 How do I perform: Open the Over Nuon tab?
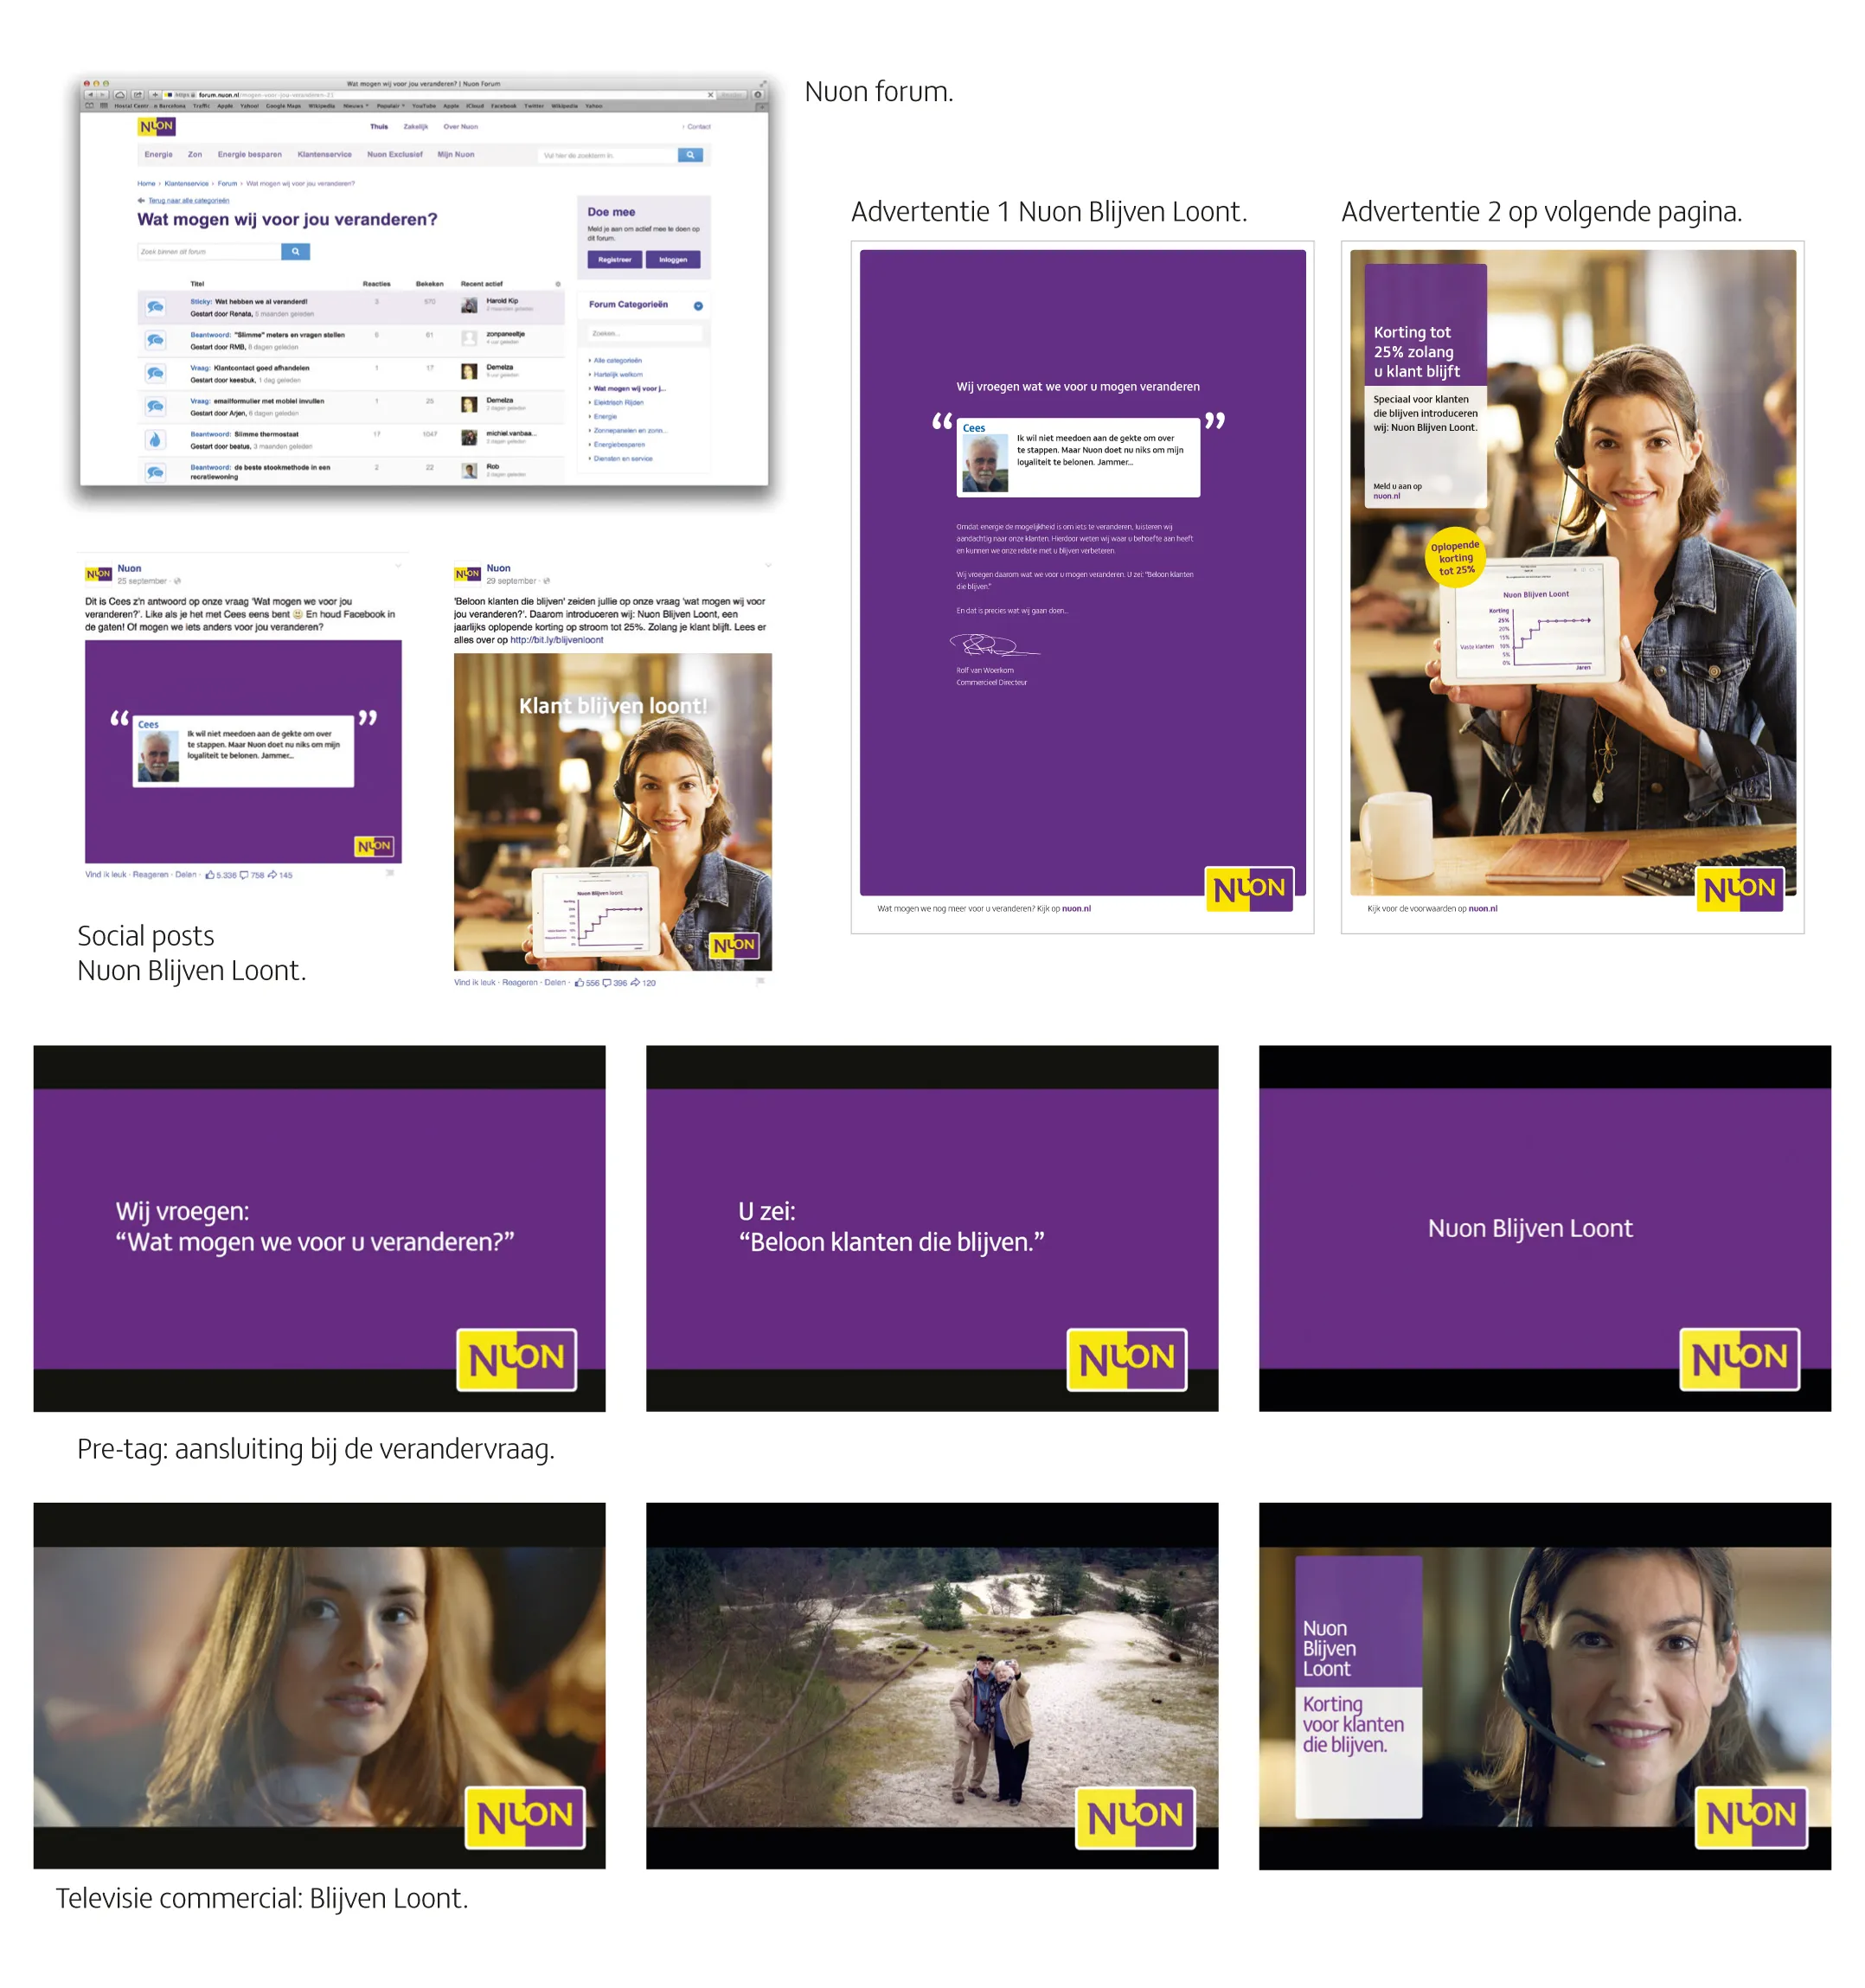point(461,127)
